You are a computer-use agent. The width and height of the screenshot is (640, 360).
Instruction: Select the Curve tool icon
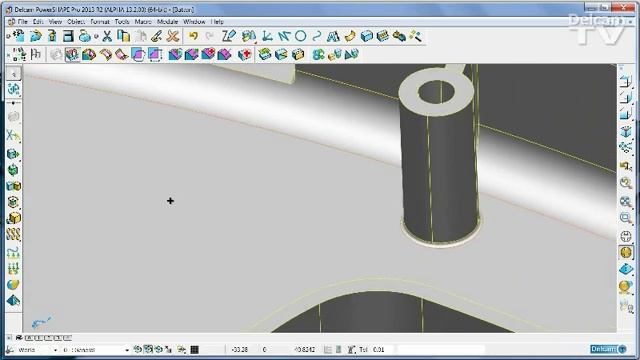click(317, 36)
